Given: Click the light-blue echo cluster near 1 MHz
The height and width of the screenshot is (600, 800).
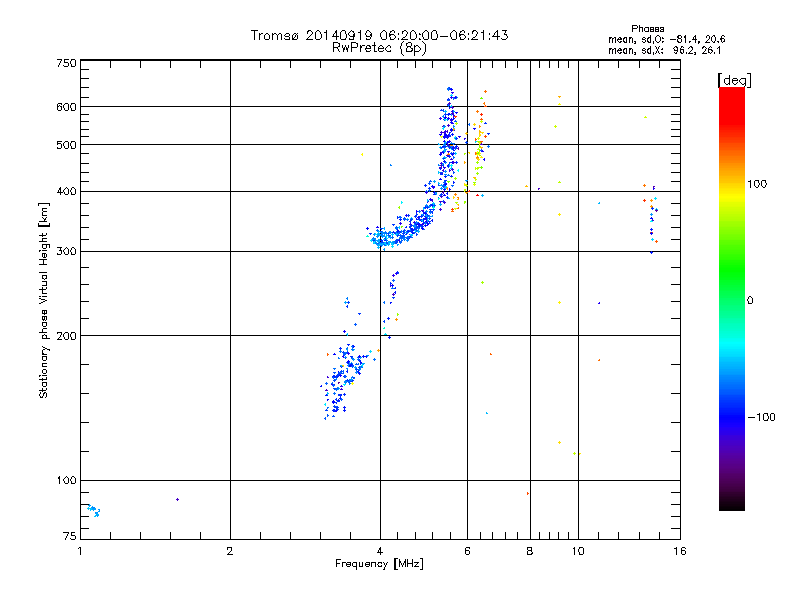Looking at the screenshot, I should tap(93, 510).
